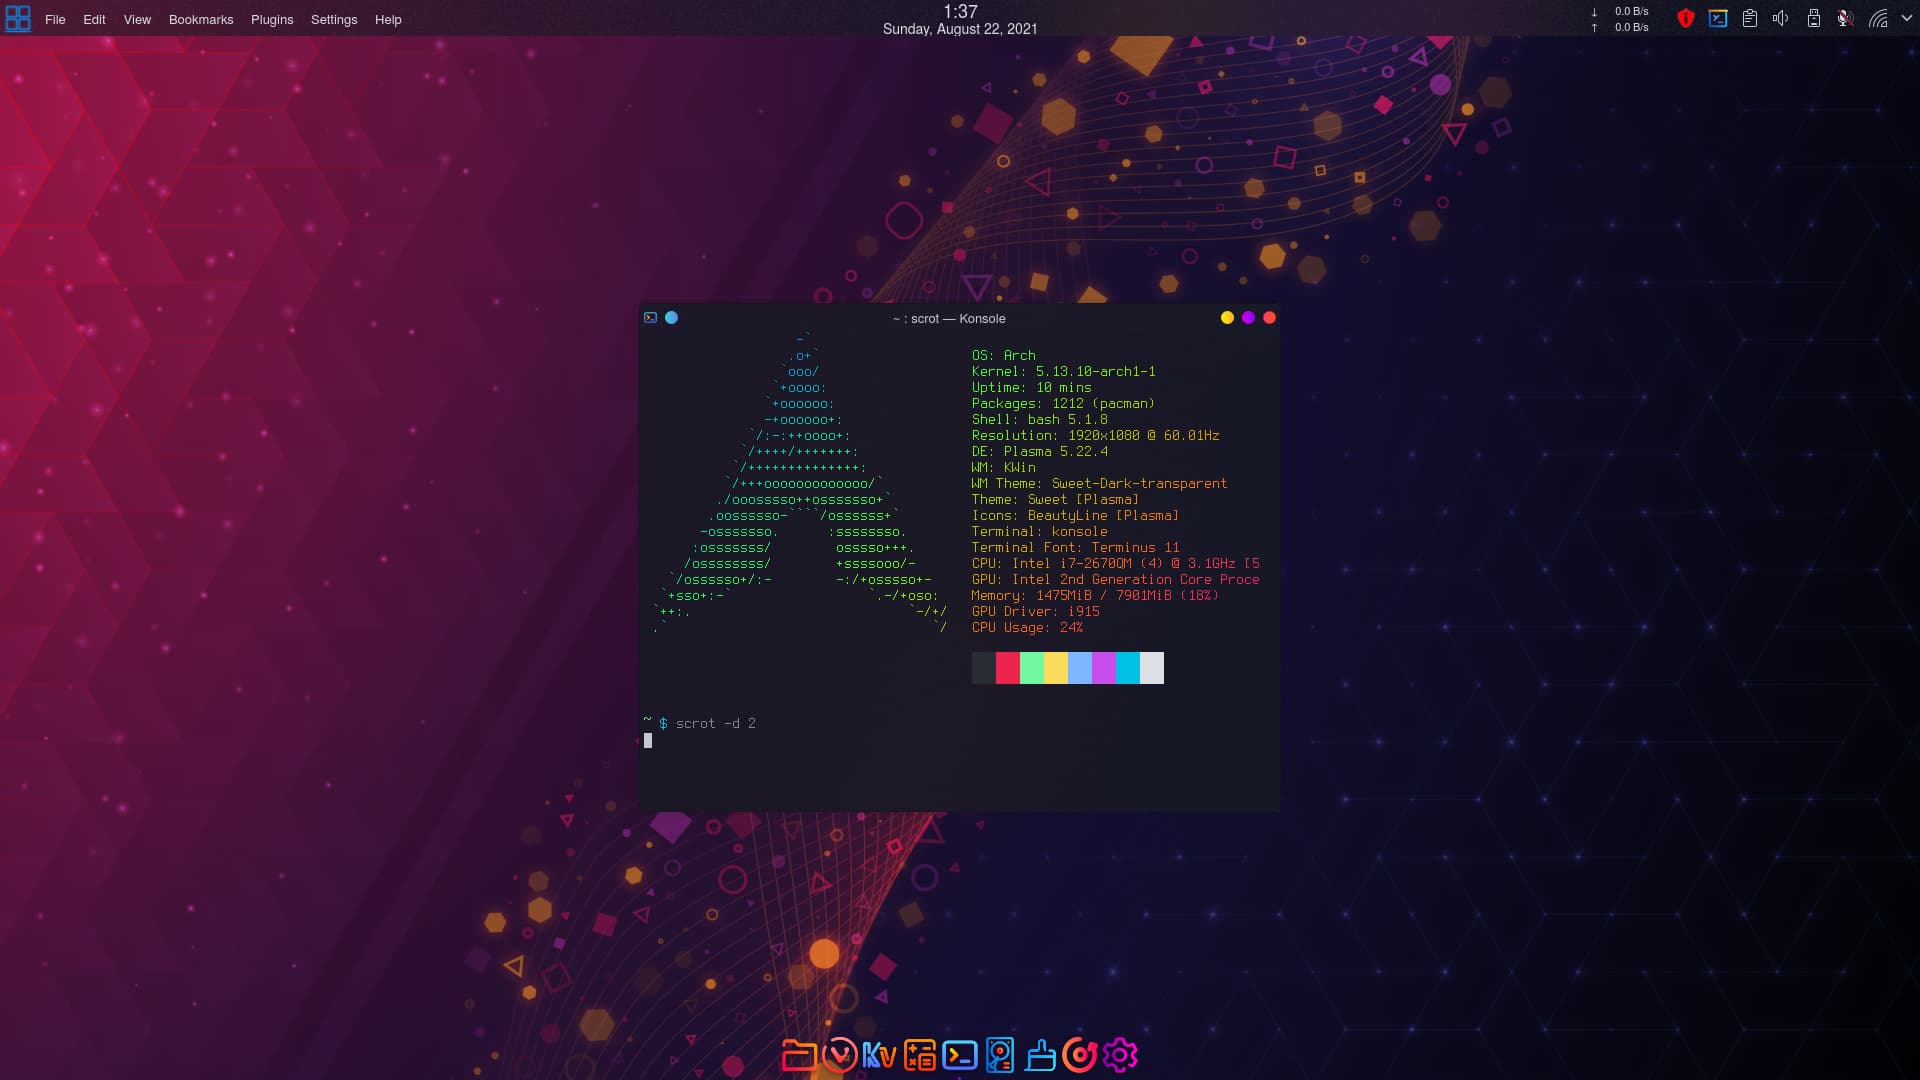Open the removable USB devices tray icon
This screenshot has width=1920, height=1080.
pyautogui.click(x=1813, y=18)
